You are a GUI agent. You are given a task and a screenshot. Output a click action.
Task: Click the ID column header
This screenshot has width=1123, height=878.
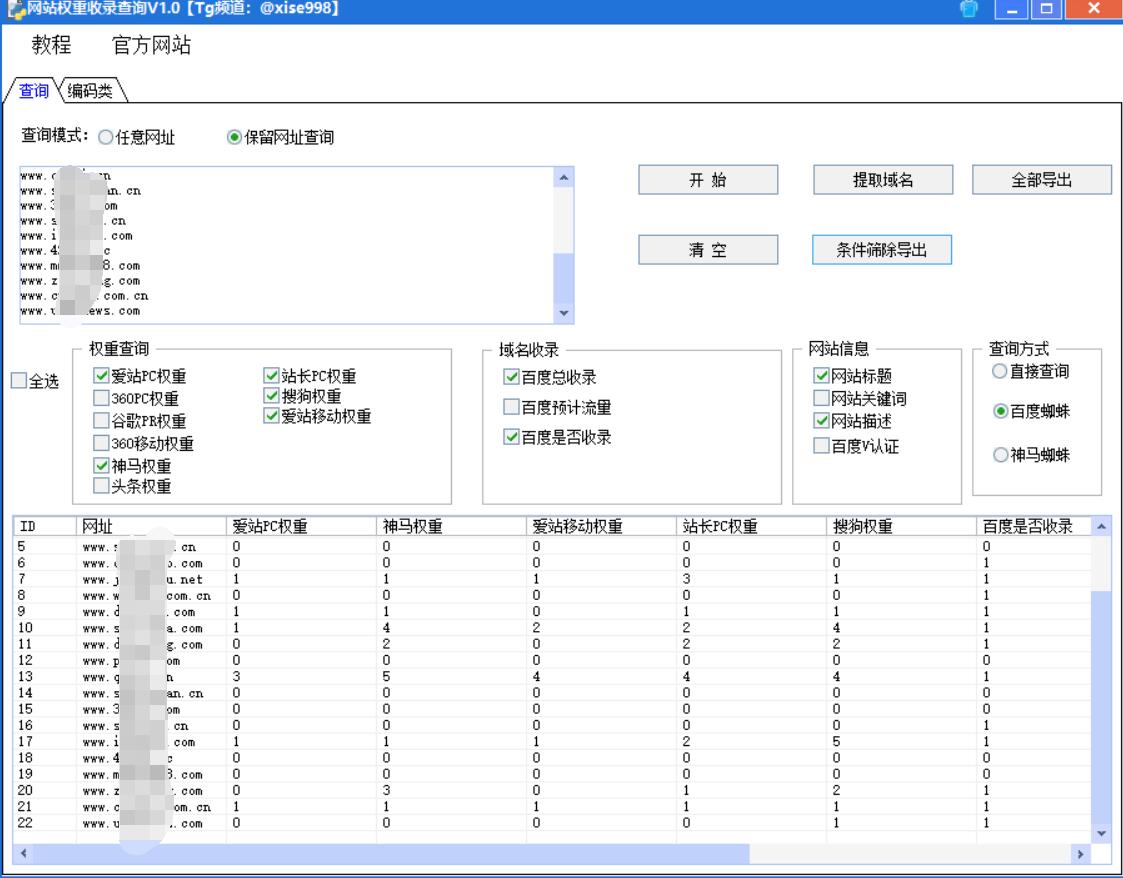coord(44,526)
